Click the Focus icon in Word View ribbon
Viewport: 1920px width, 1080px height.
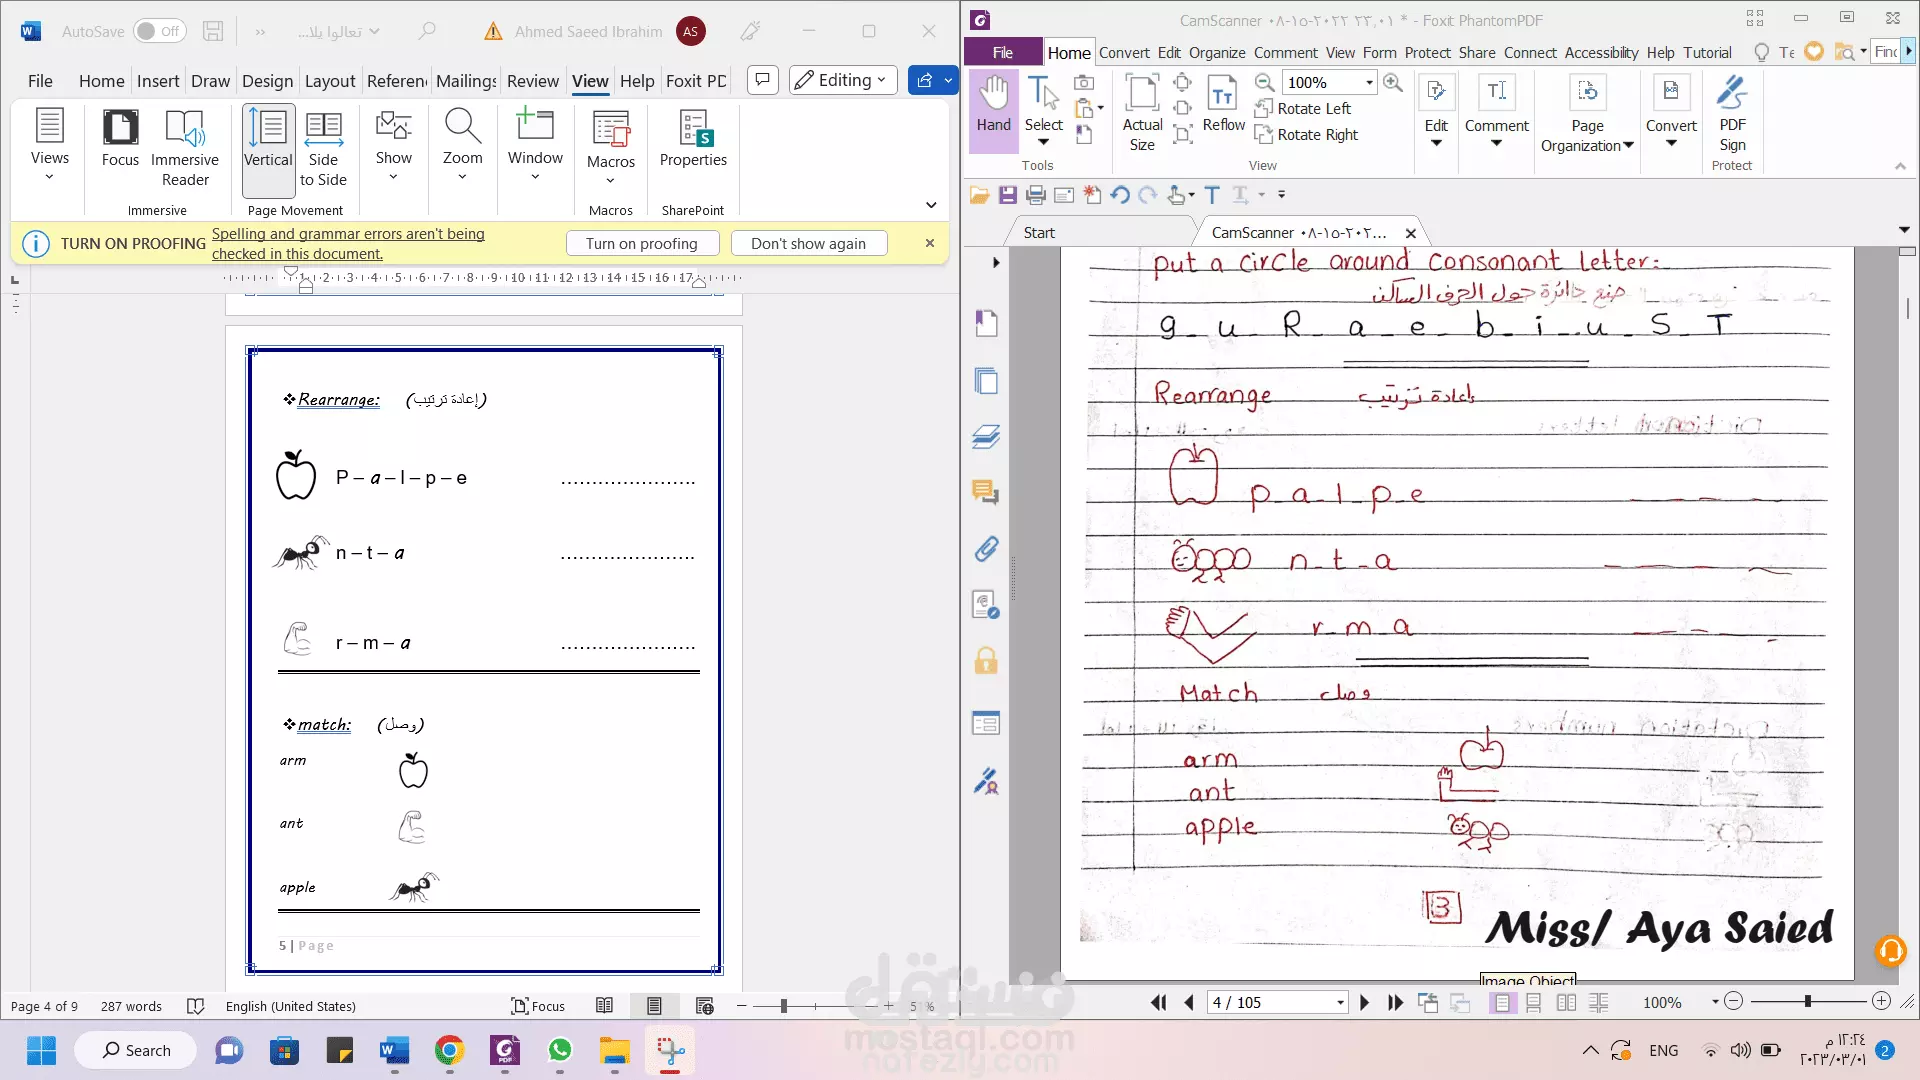[120, 138]
